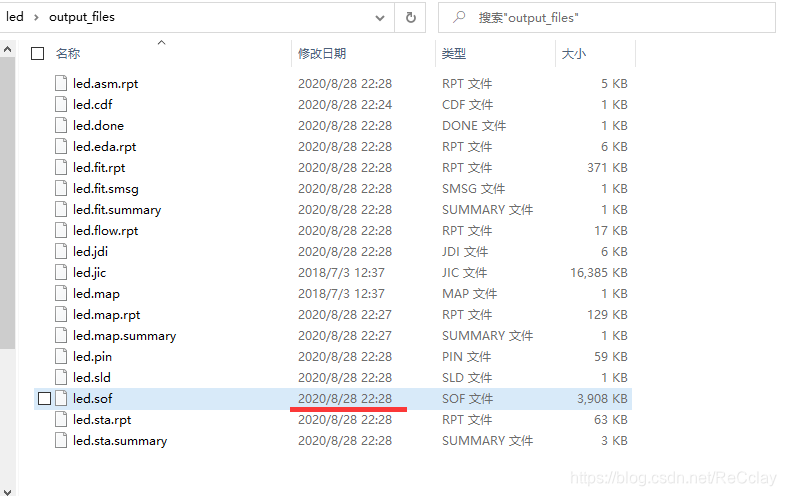Expand the chevron after 'led' in breadcrumb
Screen dimensions: 786x496
[36, 18]
